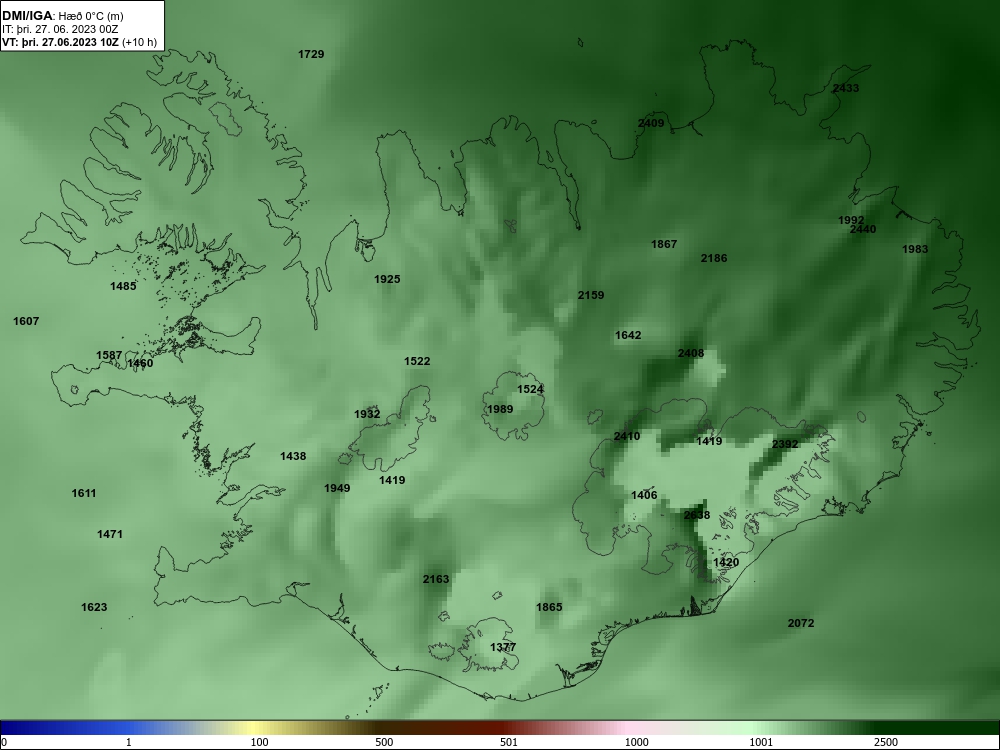The image size is (1000, 750).
Task: Click the 1865 value label
Action: coord(549,607)
